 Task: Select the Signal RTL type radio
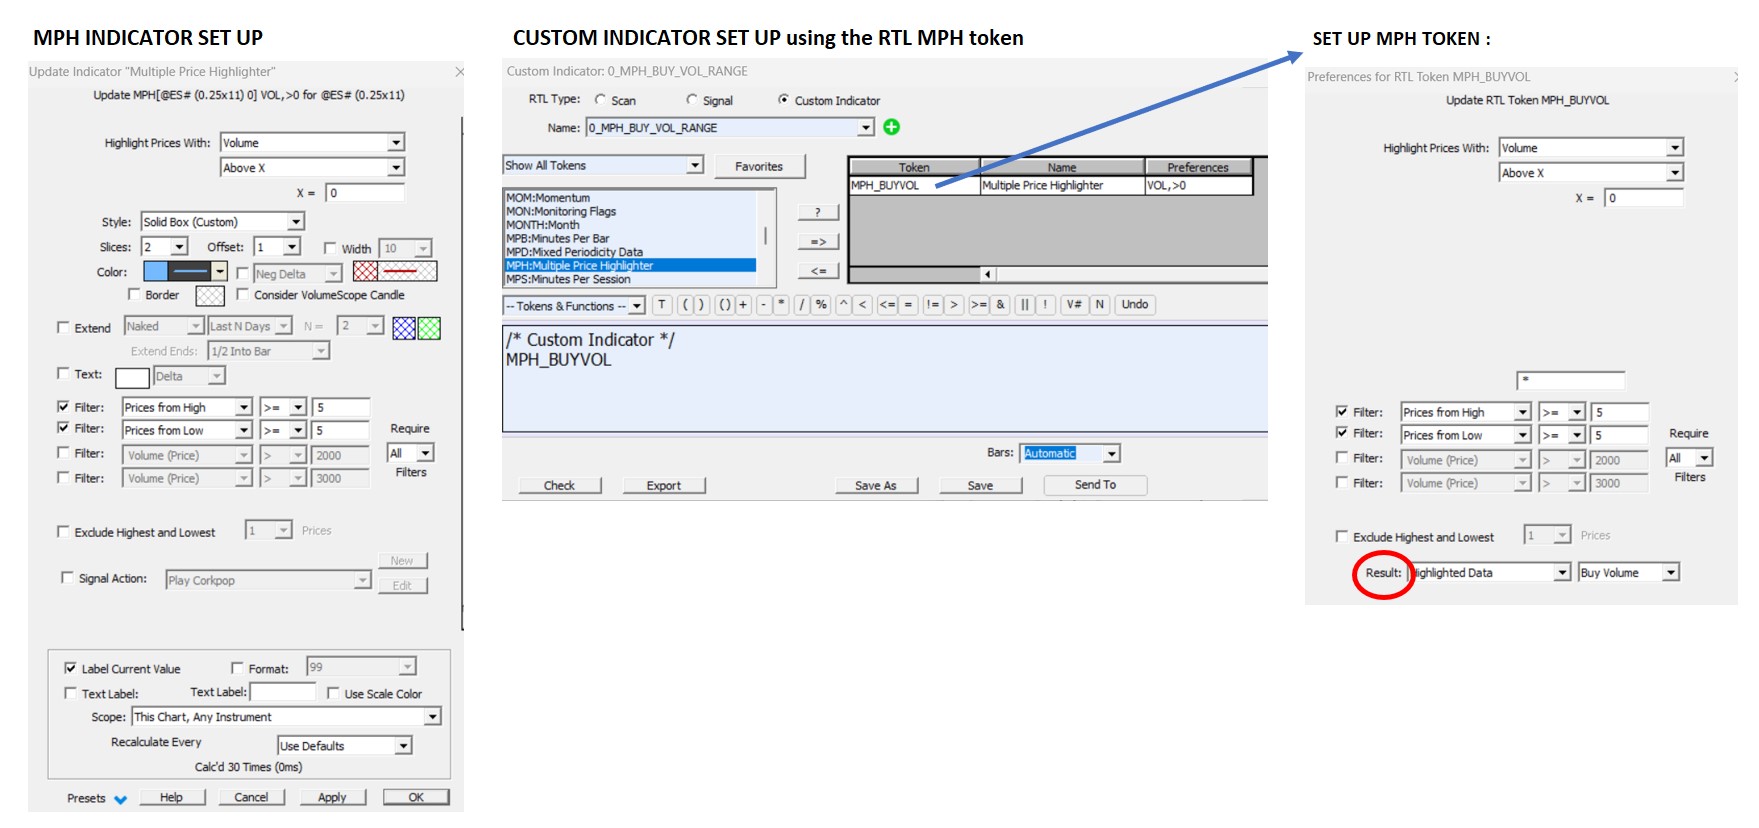click(x=692, y=100)
